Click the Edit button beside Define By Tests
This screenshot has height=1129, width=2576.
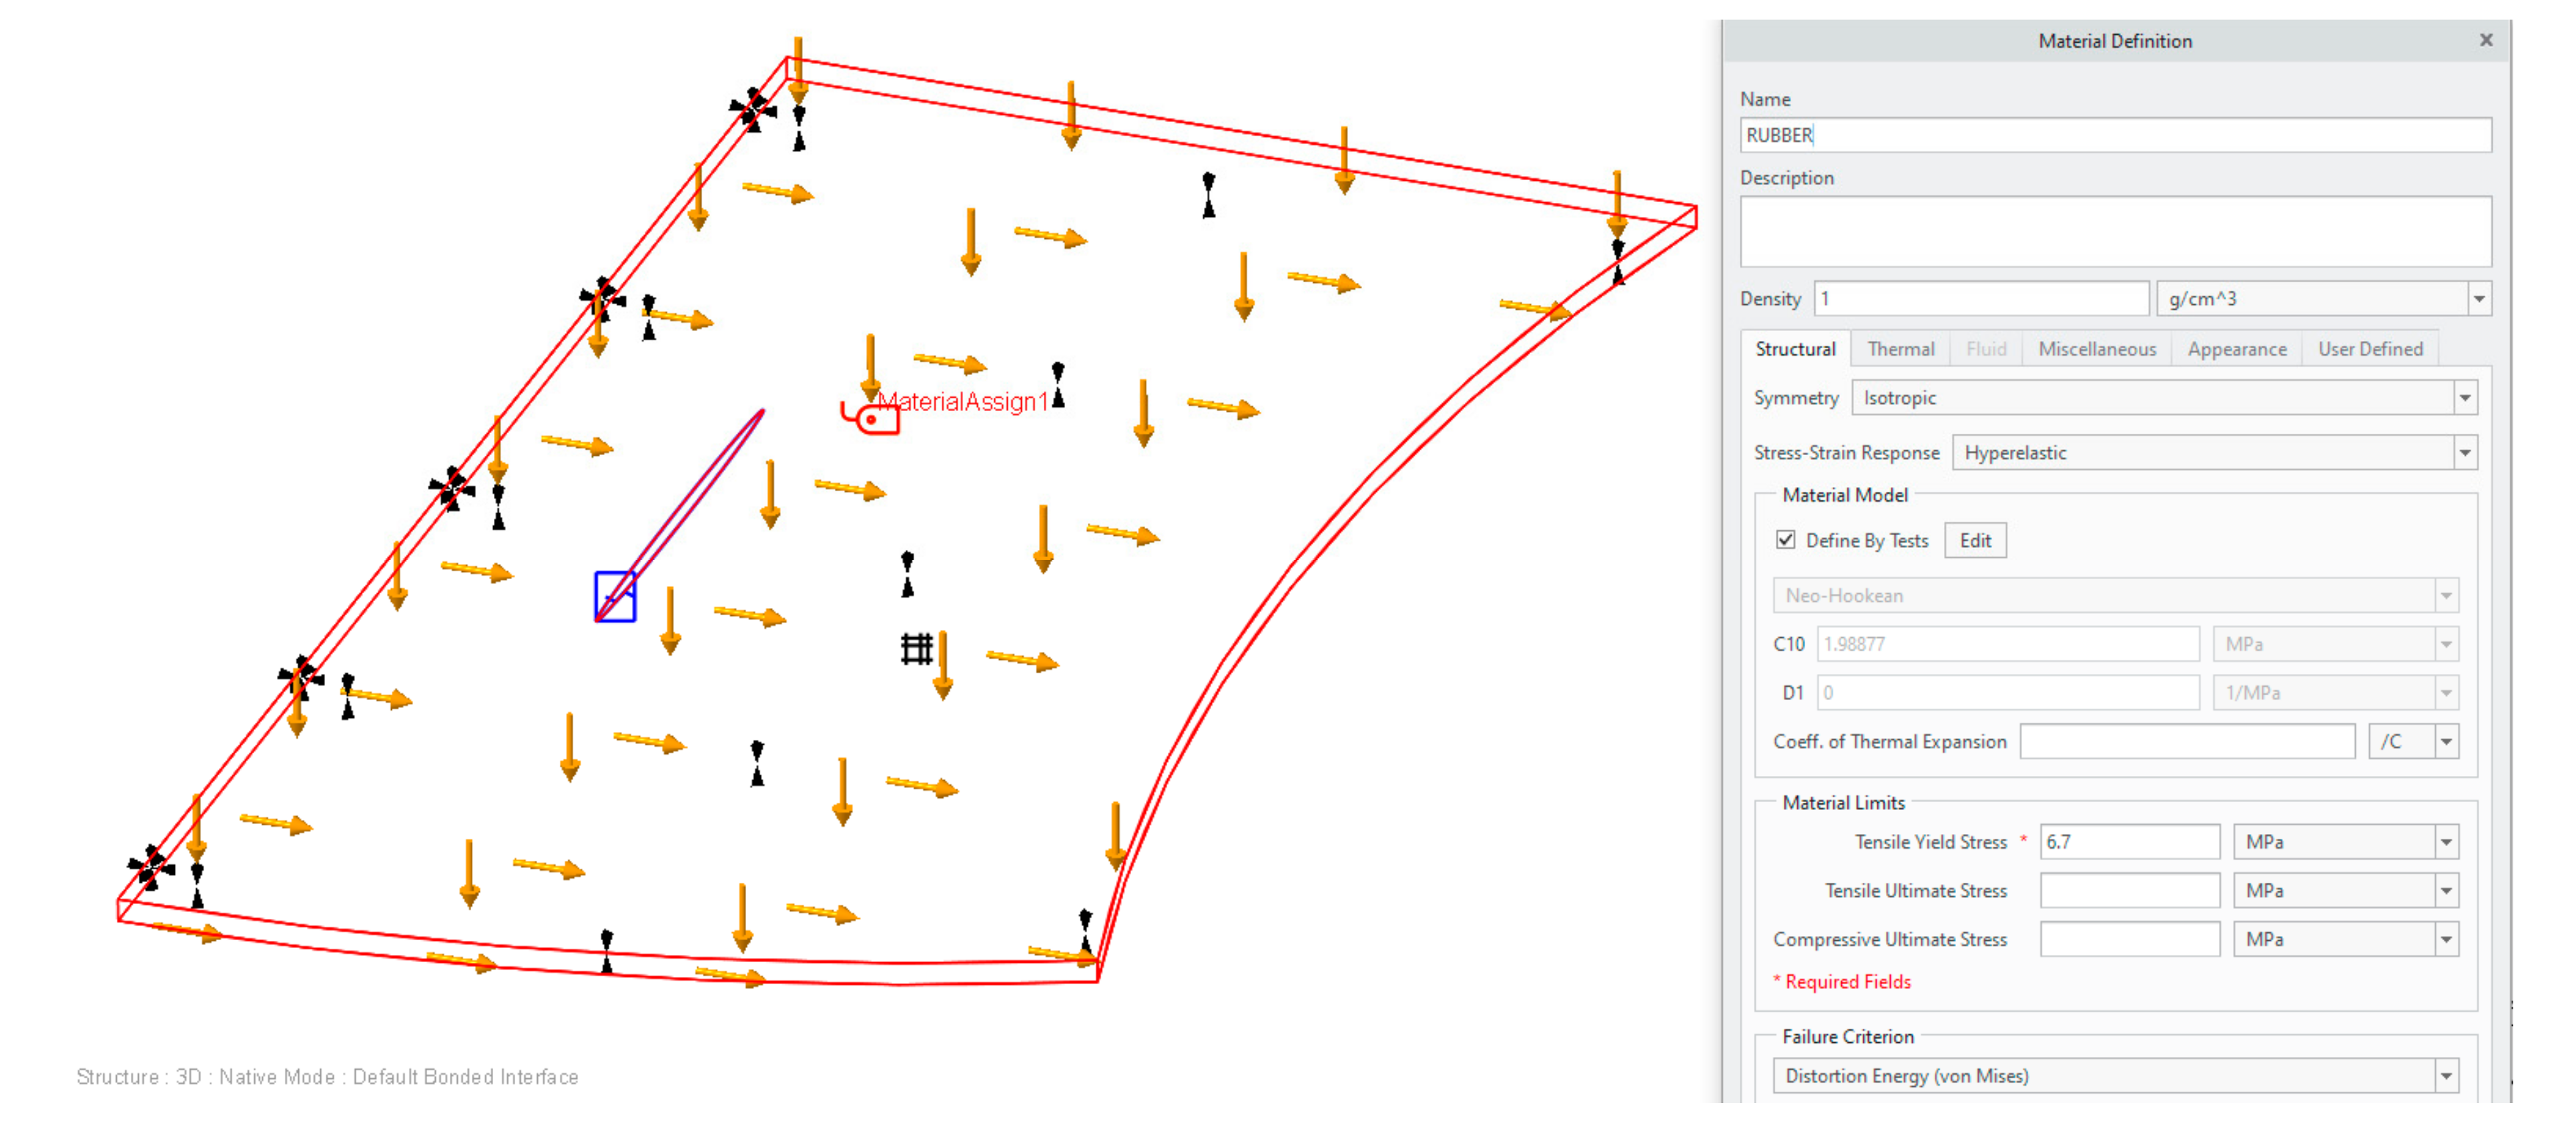point(1975,541)
